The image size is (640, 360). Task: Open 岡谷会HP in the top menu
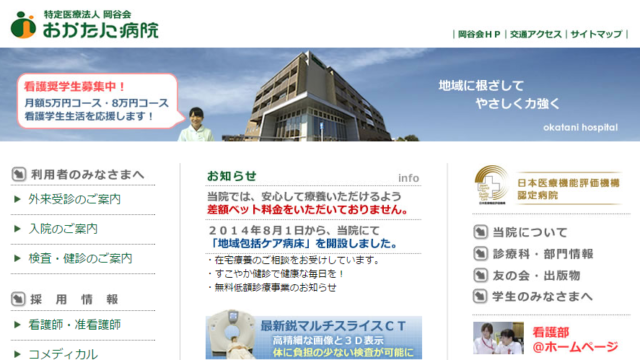point(479,34)
